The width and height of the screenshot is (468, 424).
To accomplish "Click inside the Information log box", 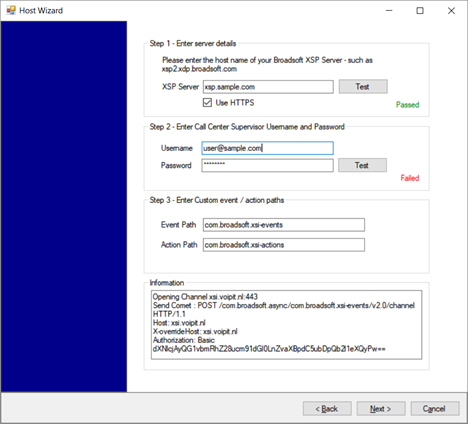I will 286,325.
